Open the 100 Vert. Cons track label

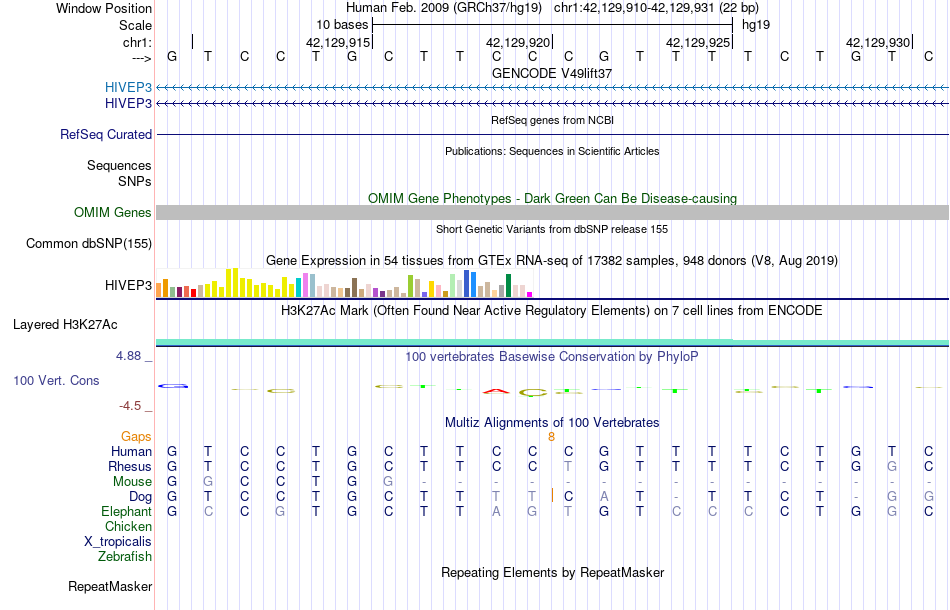(x=56, y=380)
